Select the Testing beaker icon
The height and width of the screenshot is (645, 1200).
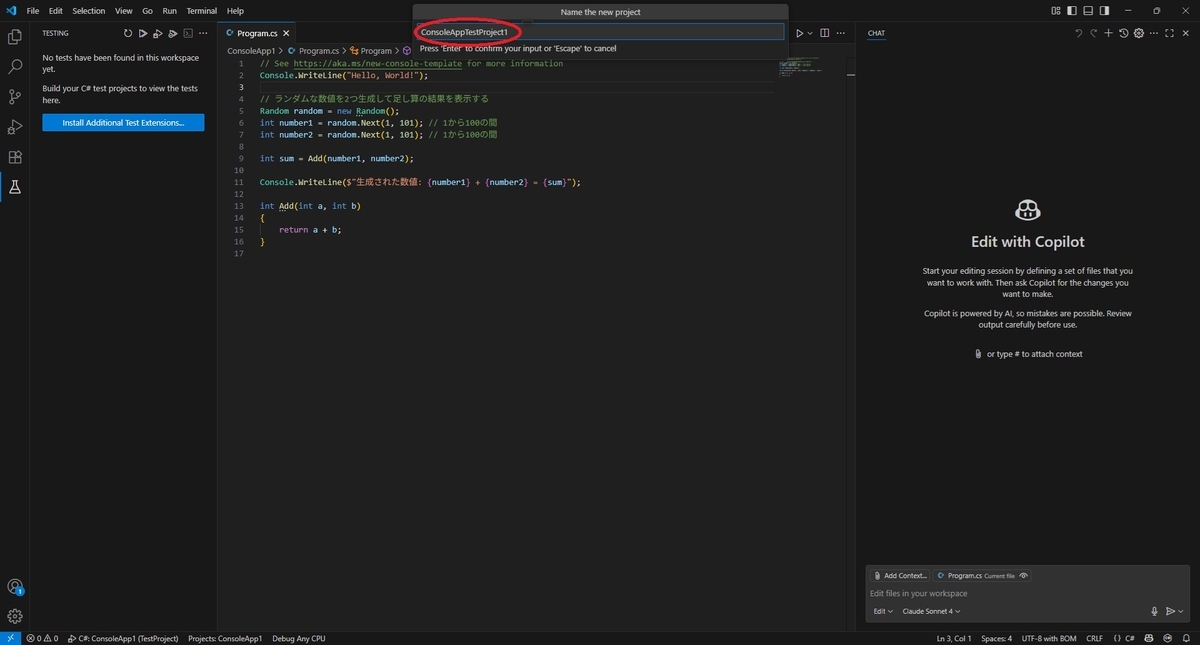click(x=15, y=187)
